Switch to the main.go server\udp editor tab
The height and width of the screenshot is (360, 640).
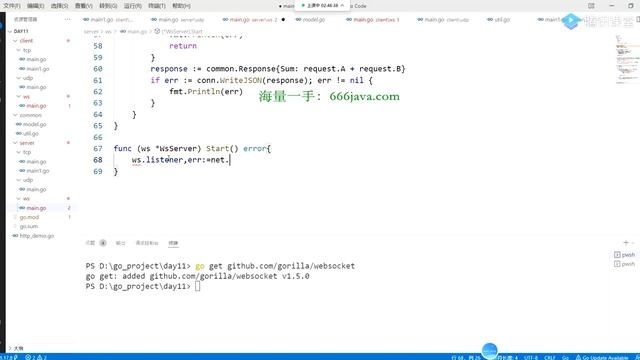tap(177, 20)
